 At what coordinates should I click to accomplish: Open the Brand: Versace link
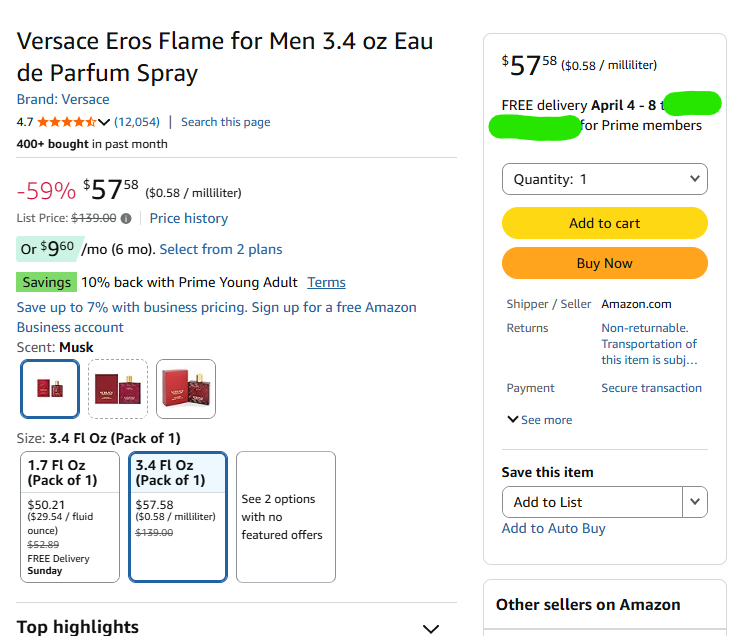(x=63, y=100)
